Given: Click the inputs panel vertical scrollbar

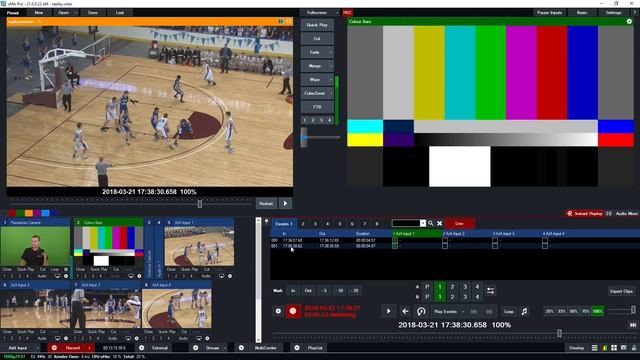Looking at the screenshot, I should tap(258, 280).
